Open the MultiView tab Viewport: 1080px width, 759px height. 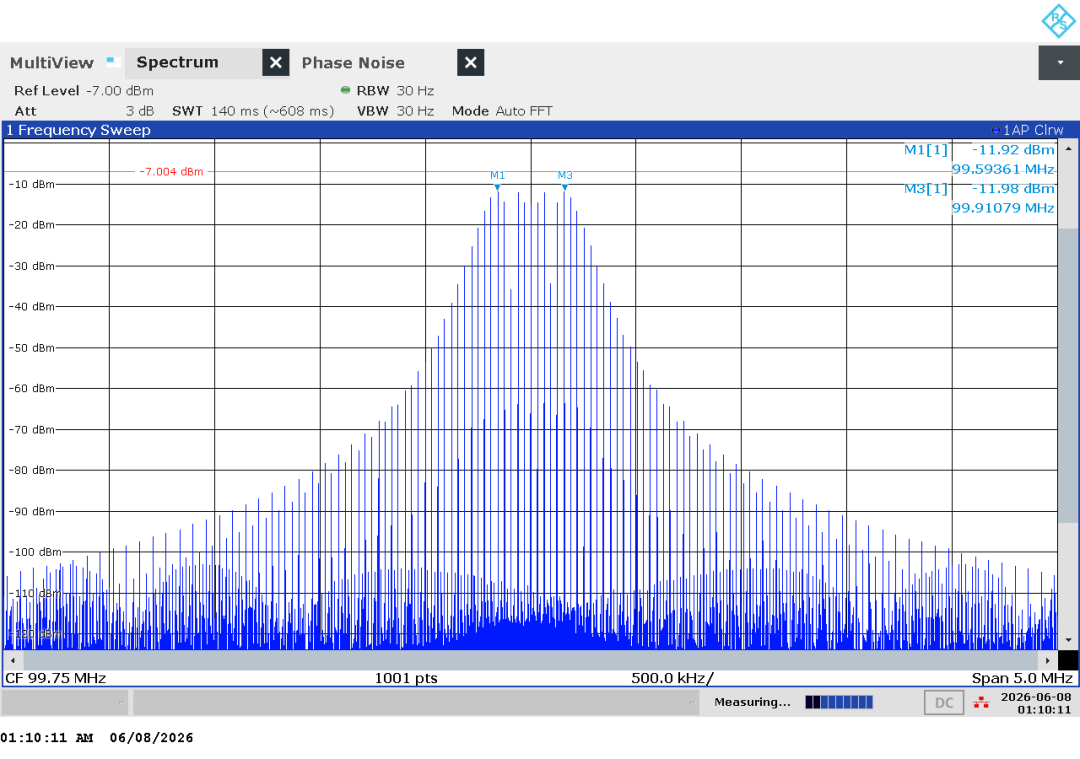pos(52,63)
